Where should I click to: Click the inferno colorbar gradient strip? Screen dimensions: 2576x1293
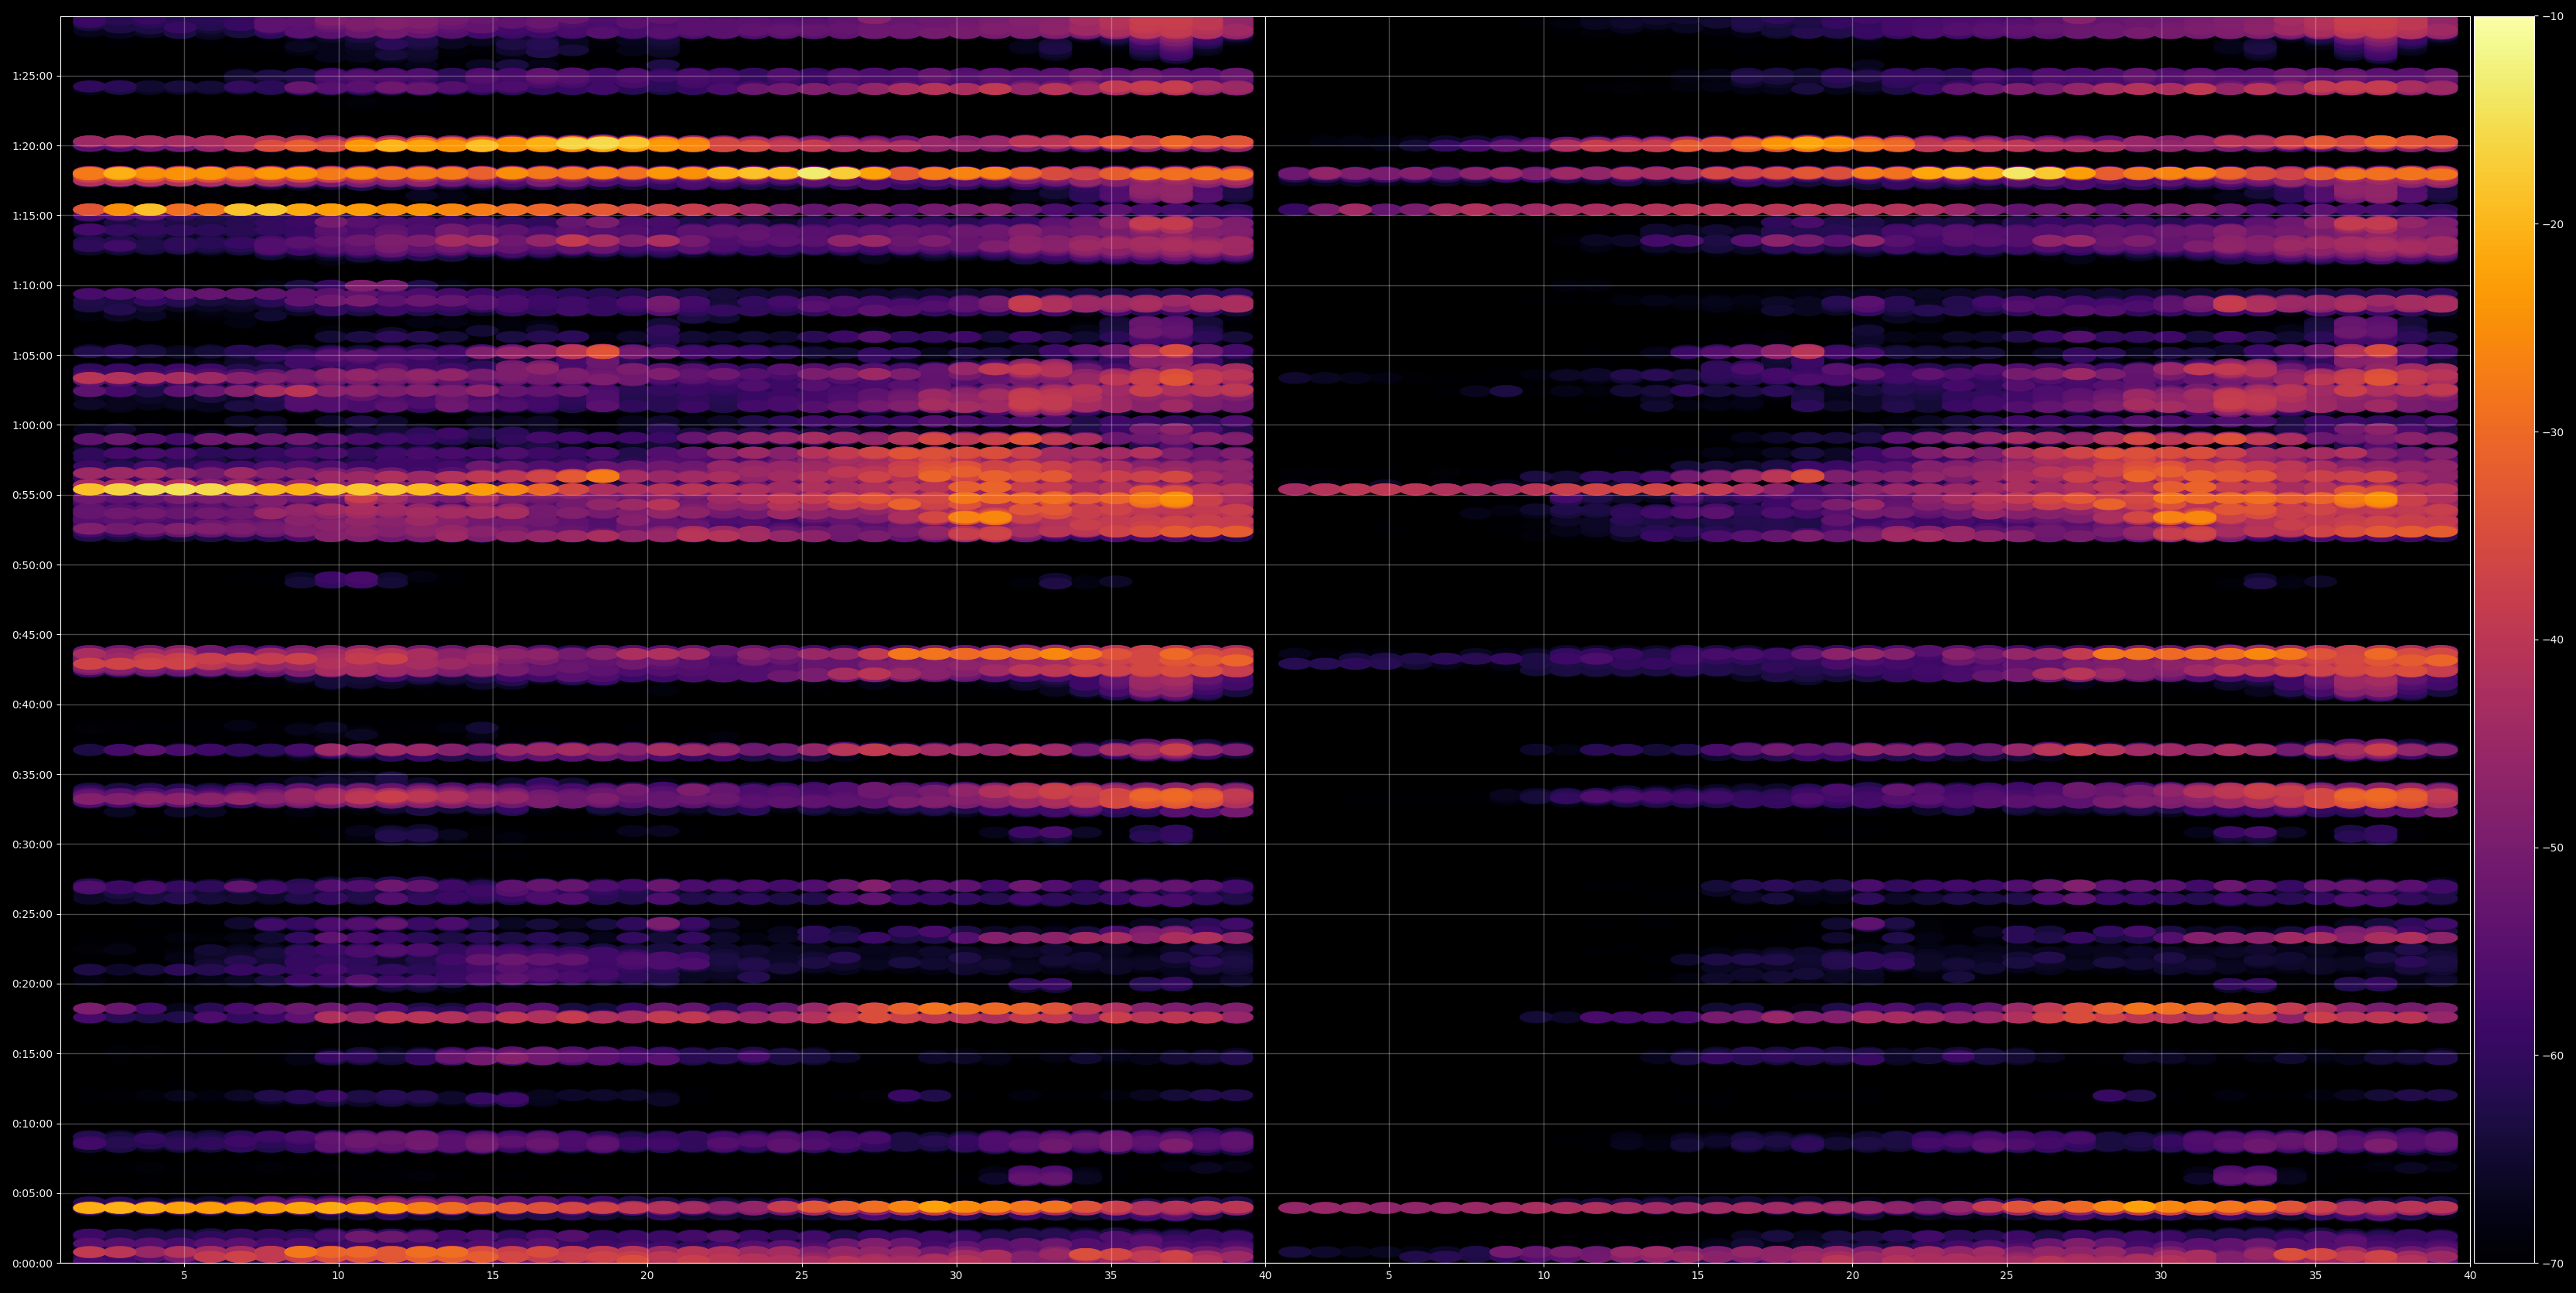2504,640
